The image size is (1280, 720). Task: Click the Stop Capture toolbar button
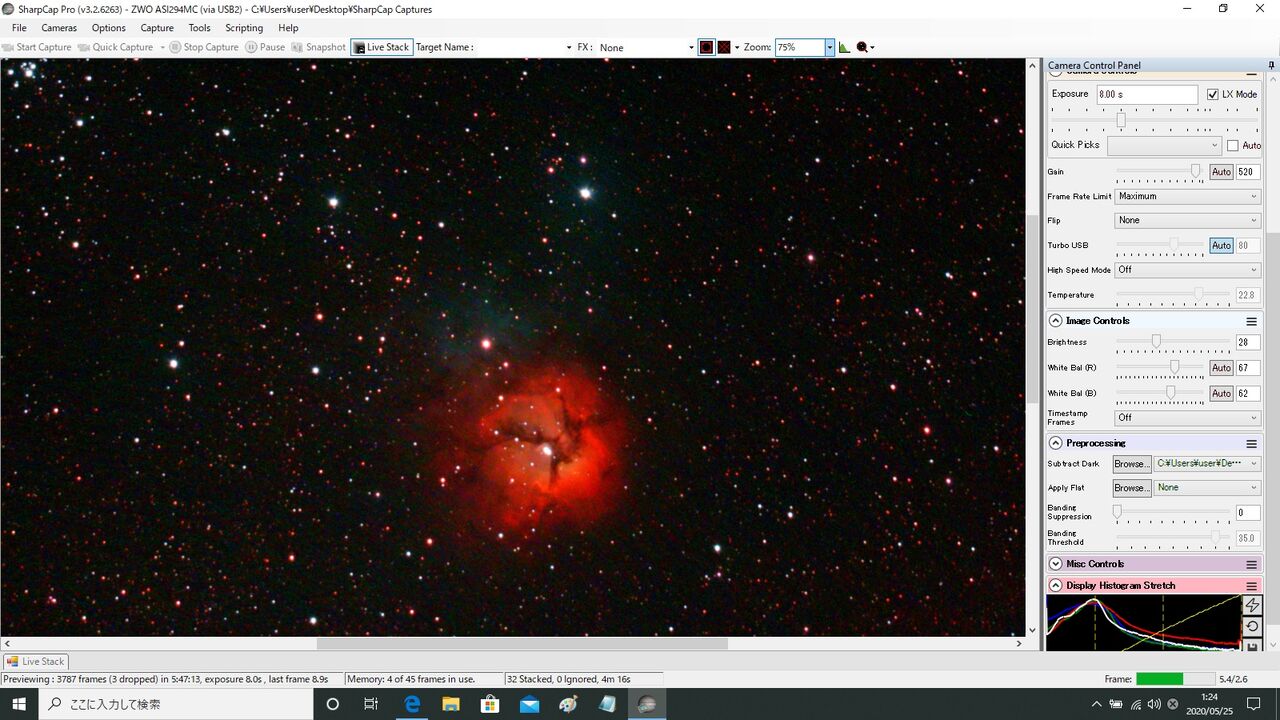[x=204, y=47]
